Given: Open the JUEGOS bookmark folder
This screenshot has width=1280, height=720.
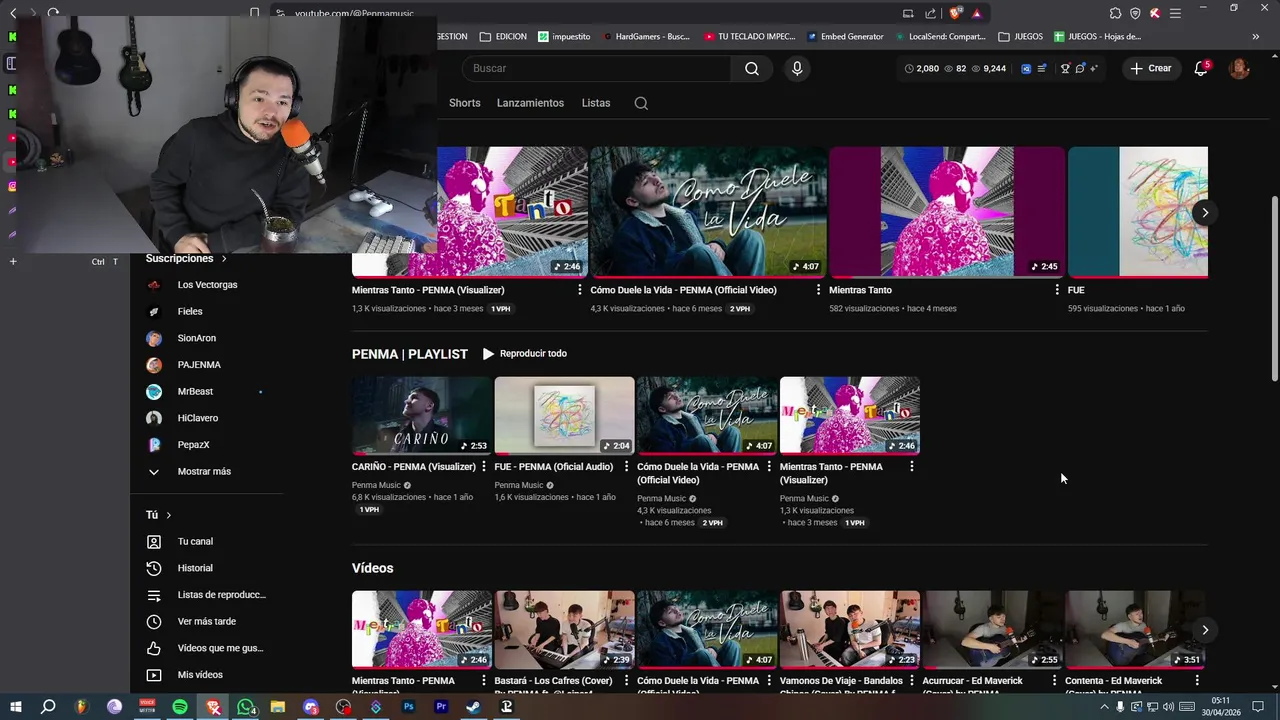Looking at the screenshot, I should point(1020,37).
